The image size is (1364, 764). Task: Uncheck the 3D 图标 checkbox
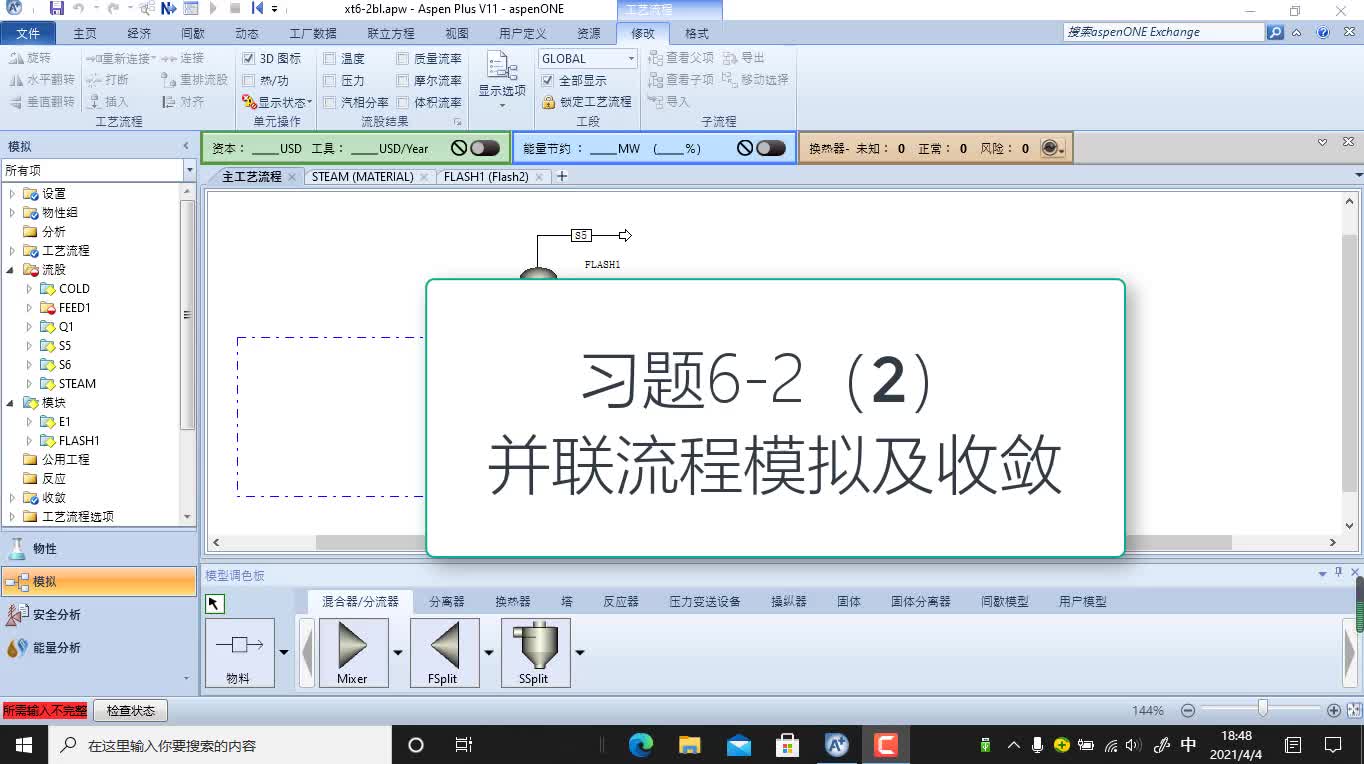250,58
